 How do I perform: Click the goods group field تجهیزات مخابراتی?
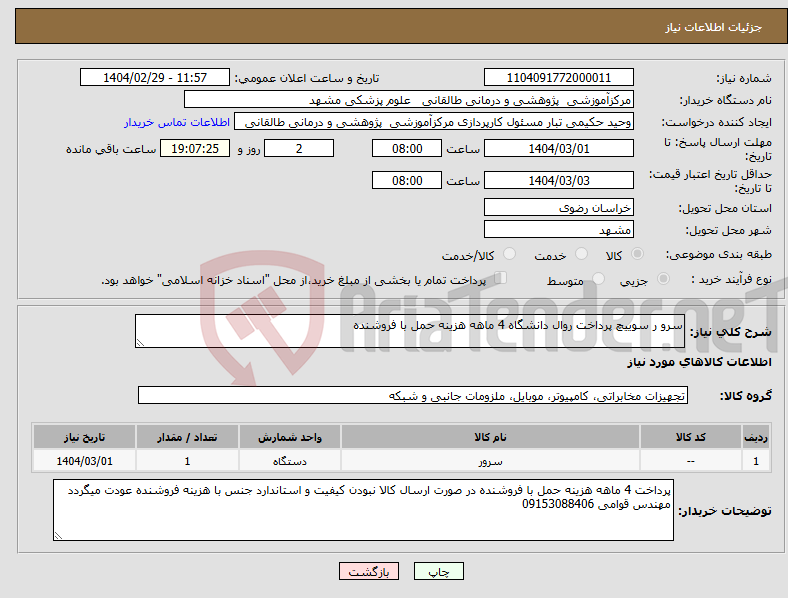point(413,395)
